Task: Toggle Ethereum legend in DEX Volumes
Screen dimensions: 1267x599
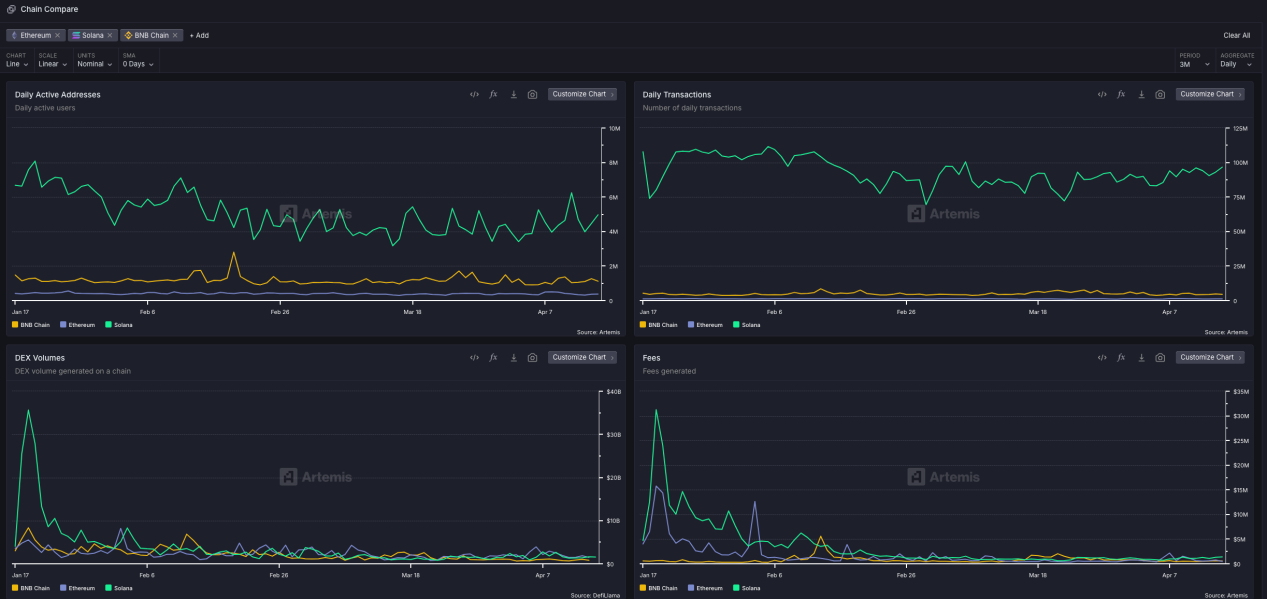Action: point(78,588)
